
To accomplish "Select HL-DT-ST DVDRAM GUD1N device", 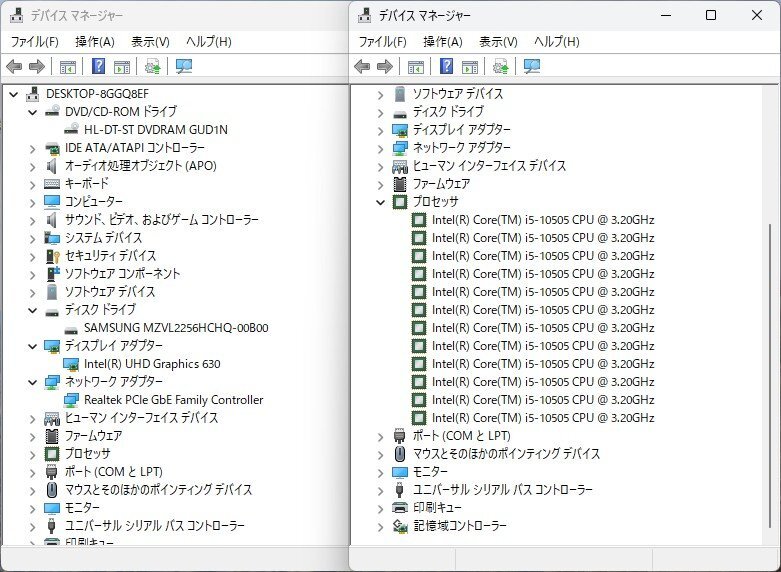I will point(156,130).
